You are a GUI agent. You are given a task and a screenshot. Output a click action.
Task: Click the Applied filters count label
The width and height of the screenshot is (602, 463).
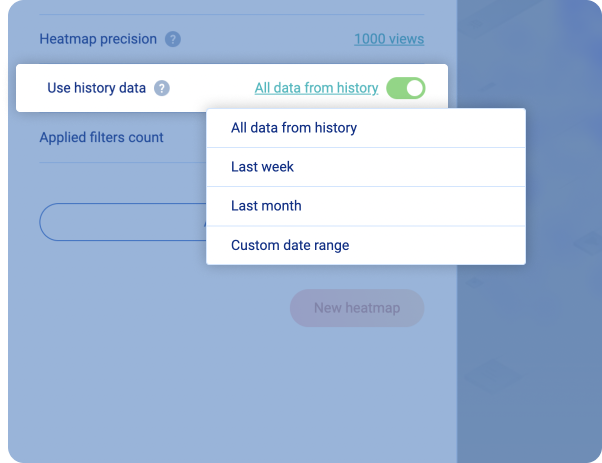click(101, 137)
